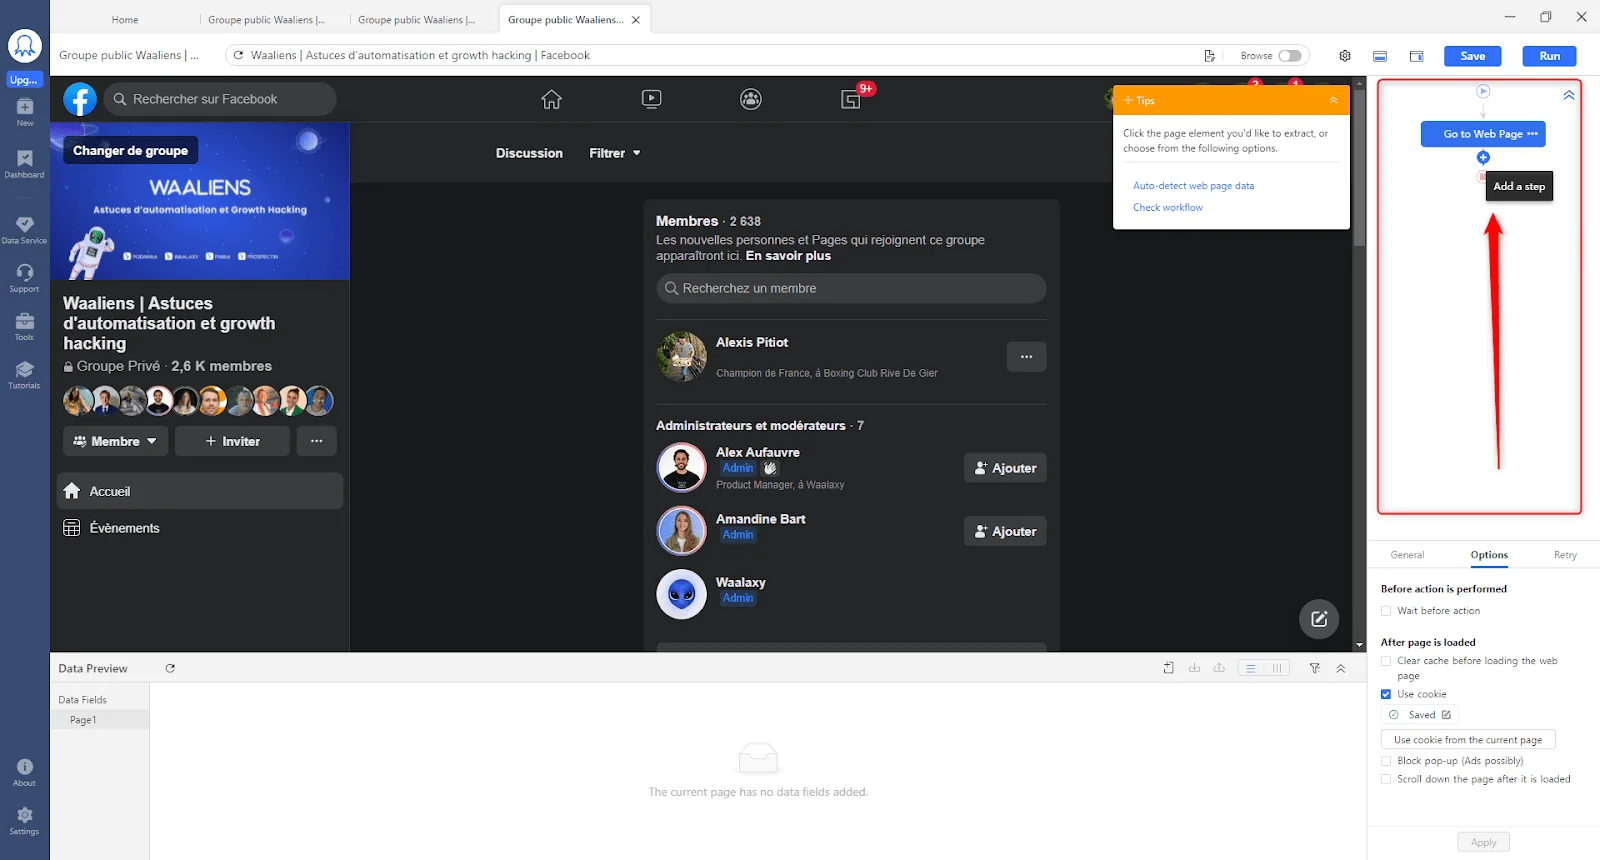Enable Block pop-up (Ads possibly)
This screenshot has width=1600, height=860.
tap(1386, 761)
